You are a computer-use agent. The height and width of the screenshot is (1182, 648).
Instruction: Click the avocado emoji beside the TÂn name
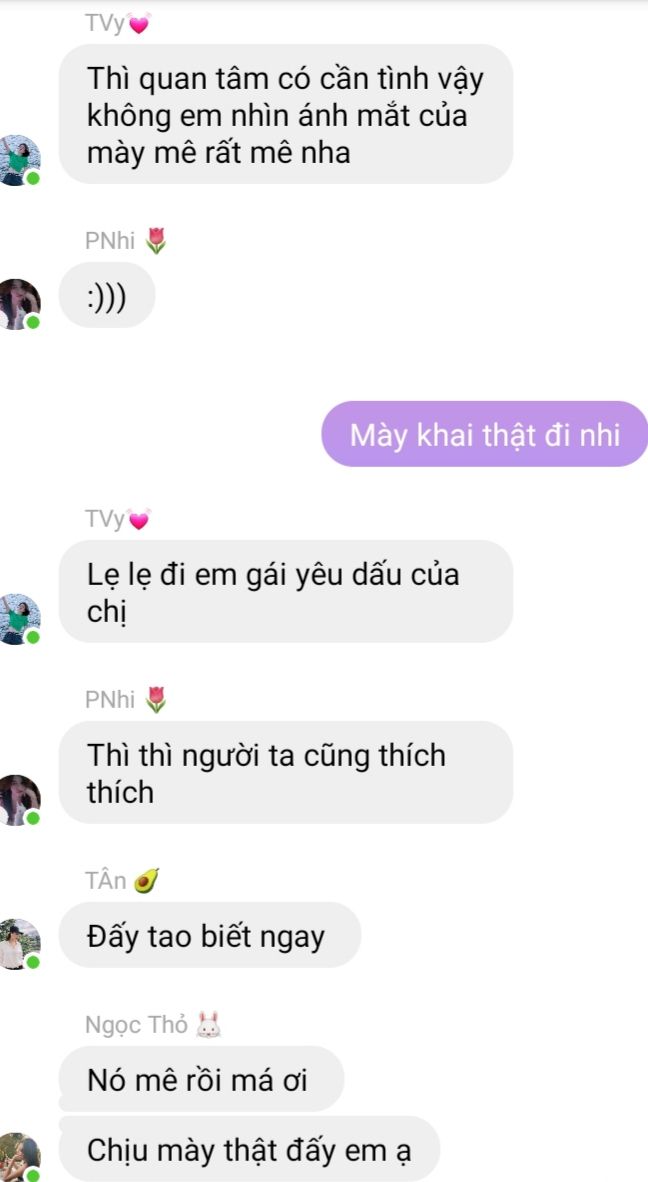[x=146, y=880]
